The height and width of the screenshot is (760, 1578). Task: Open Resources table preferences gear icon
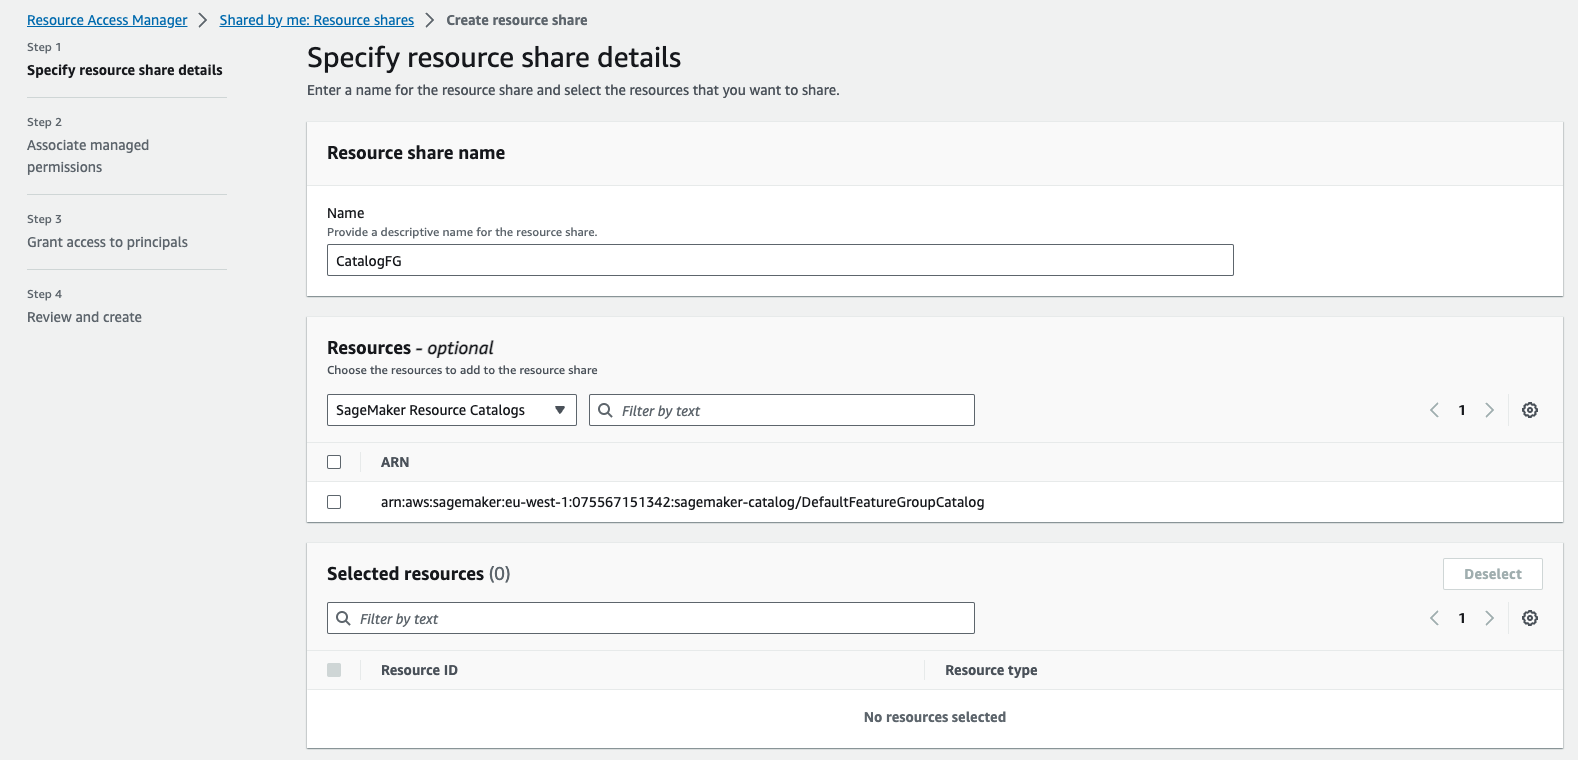pyautogui.click(x=1529, y=410)
